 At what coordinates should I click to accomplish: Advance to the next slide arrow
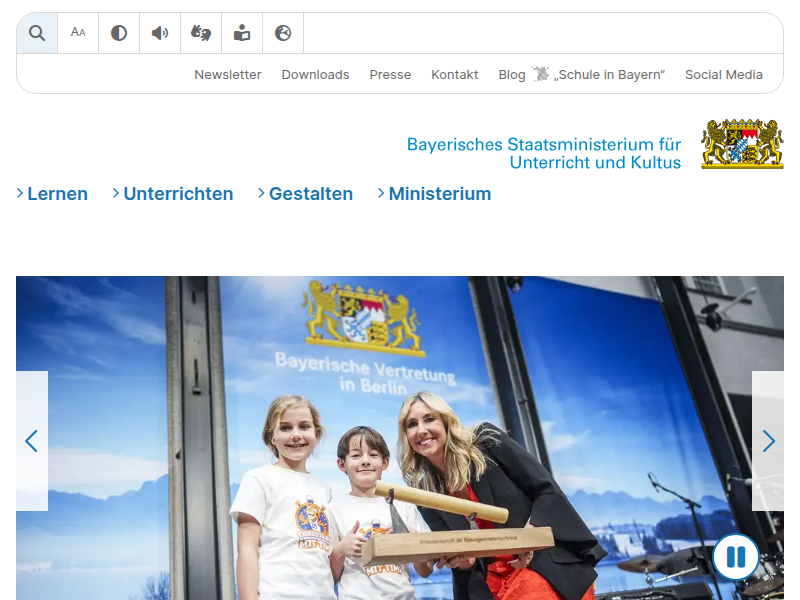(768, 441)
